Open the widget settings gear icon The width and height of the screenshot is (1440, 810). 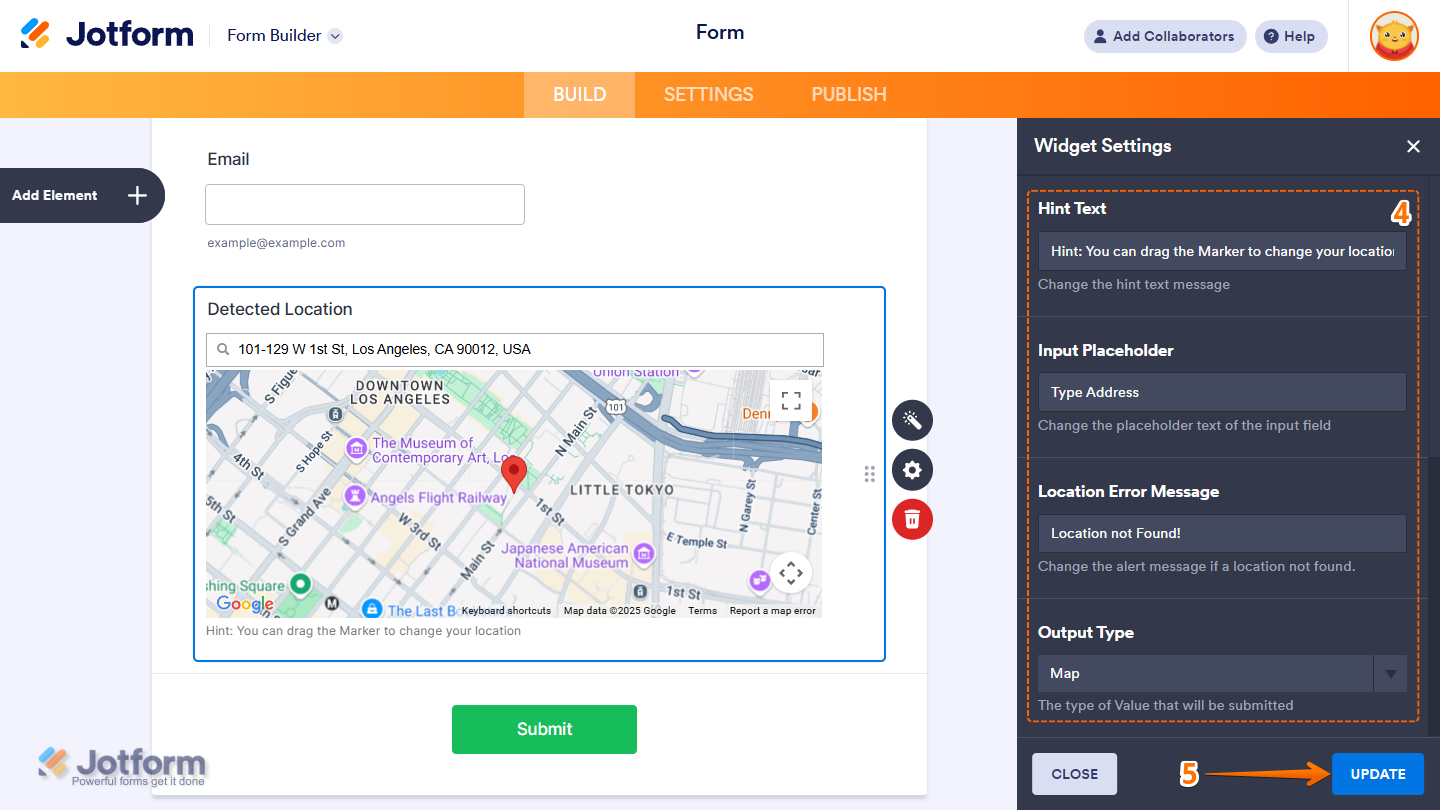pos(912,469)
